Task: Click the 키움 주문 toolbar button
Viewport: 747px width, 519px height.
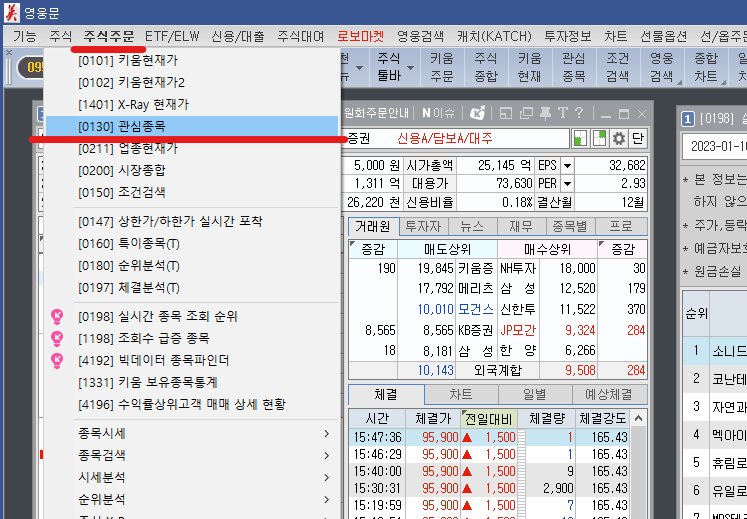Action: (x=442, y=68)
